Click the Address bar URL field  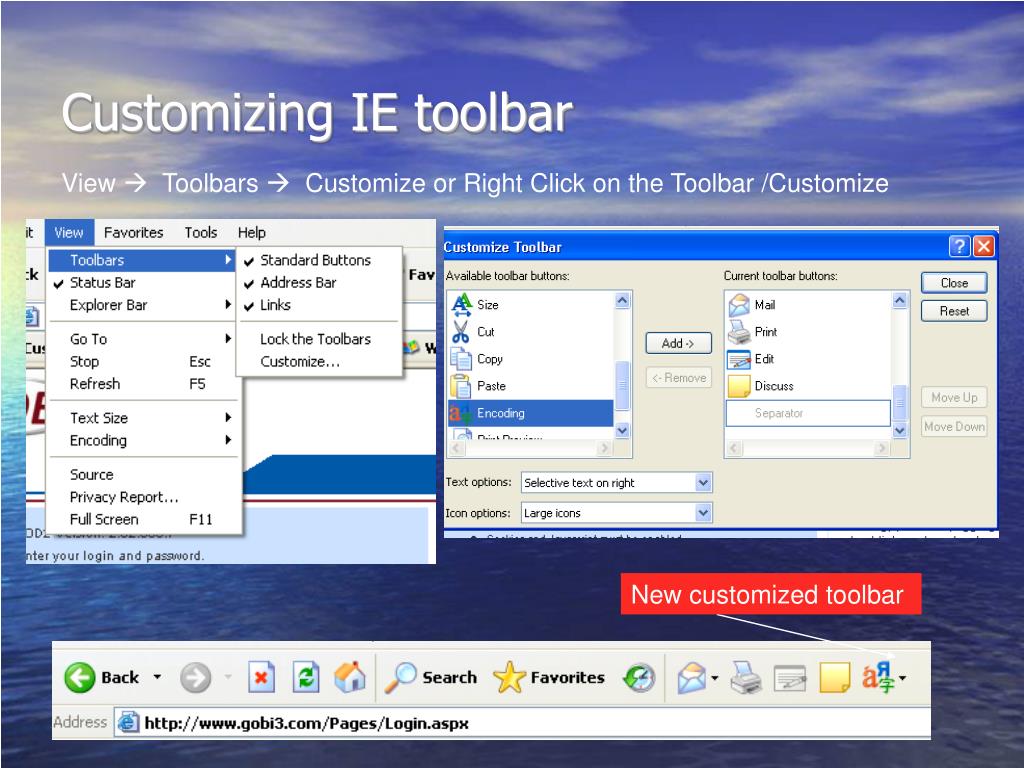point(306,722)
